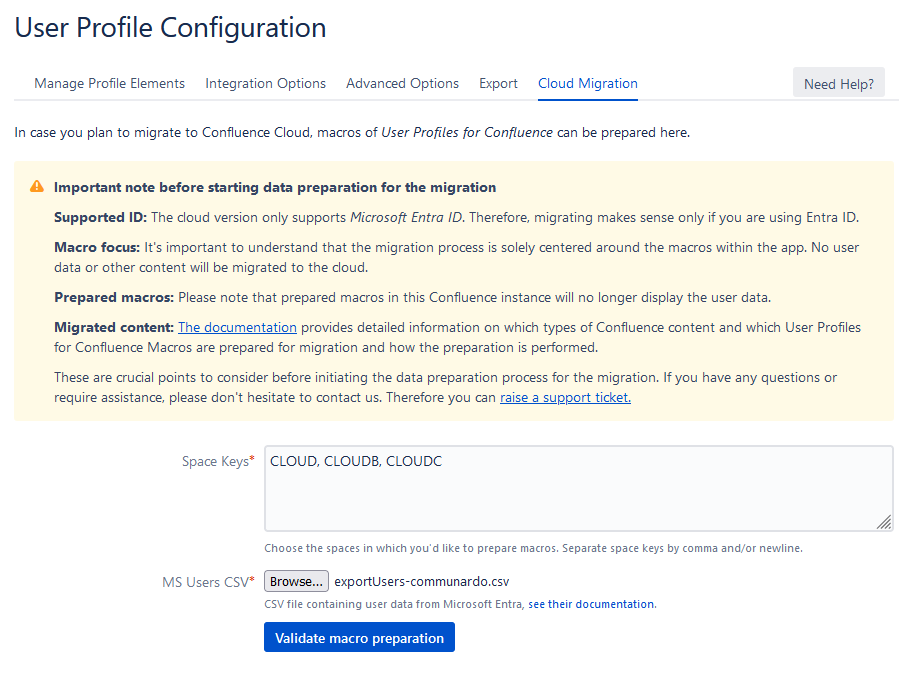This screenshot has width=908, height=681.
Task: Click the Space Keys helper text below the textarea
Action: click(533, 548)
